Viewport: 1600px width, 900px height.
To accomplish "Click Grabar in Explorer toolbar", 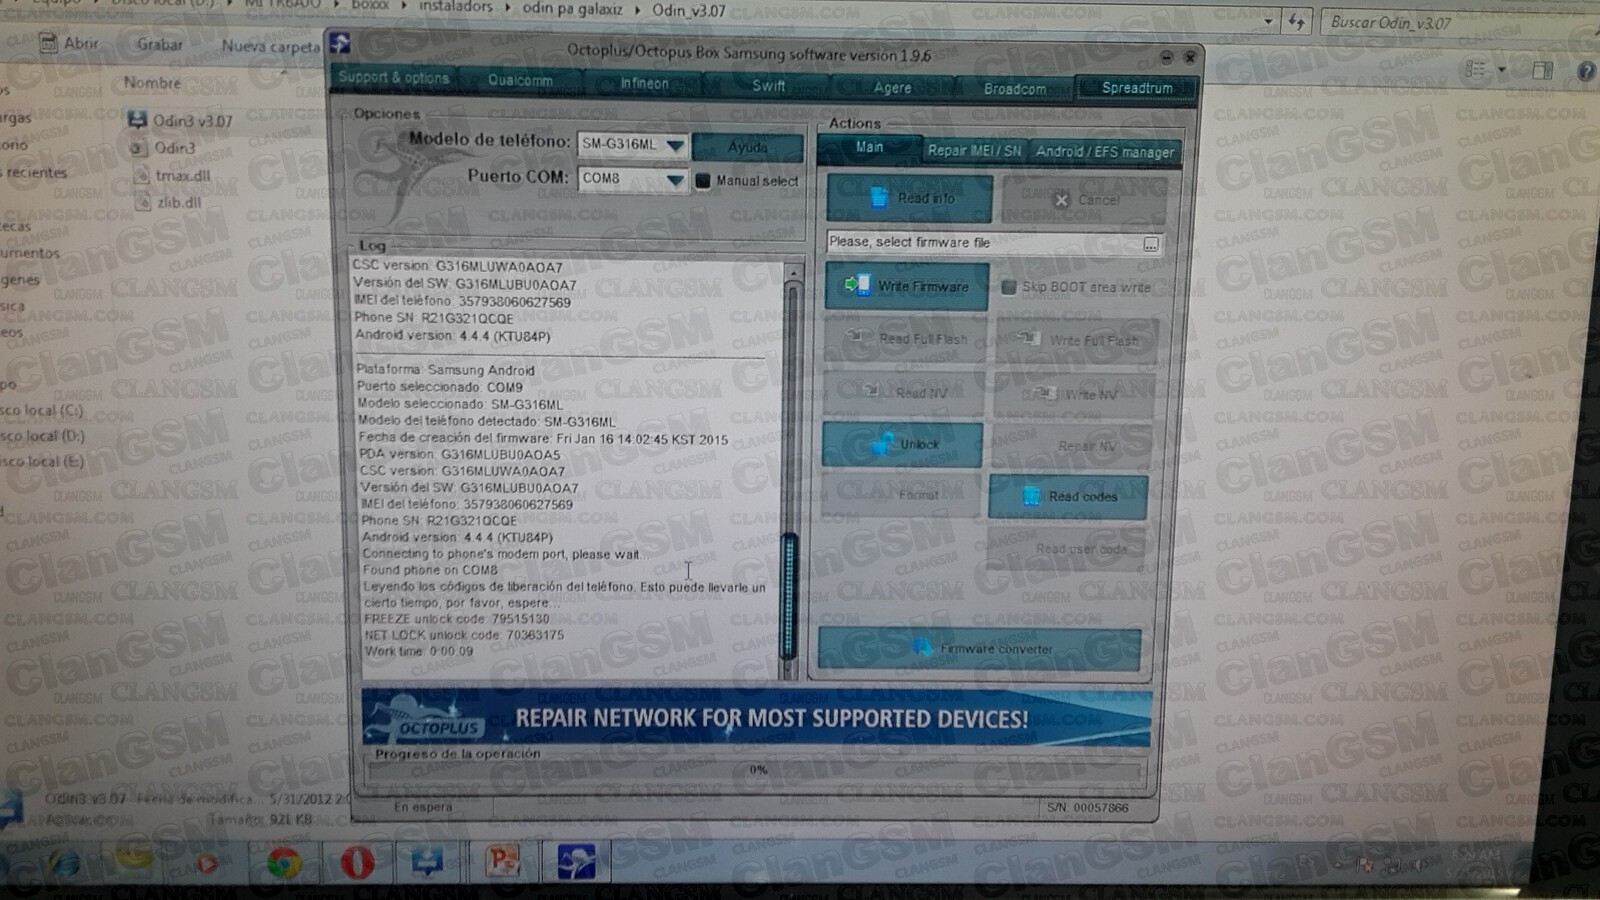I will click(160, 45).
